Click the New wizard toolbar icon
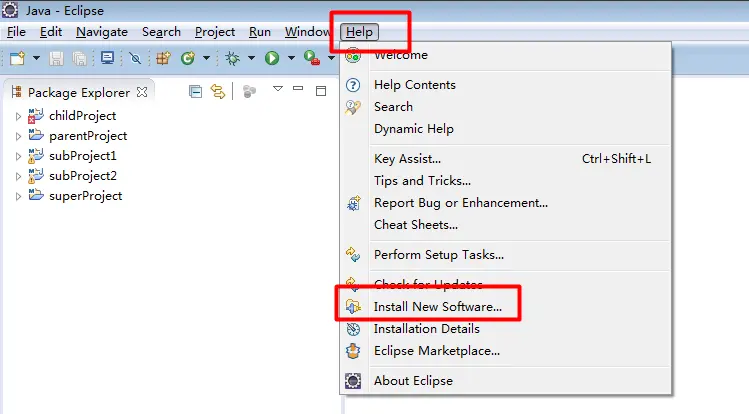The height and width of the screenshot is (414, 749). point(18,58)
